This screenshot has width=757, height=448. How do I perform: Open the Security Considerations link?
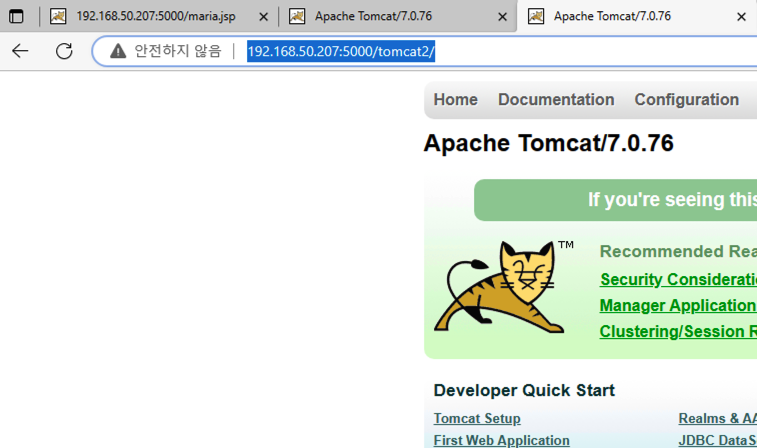tap(678, 280)
